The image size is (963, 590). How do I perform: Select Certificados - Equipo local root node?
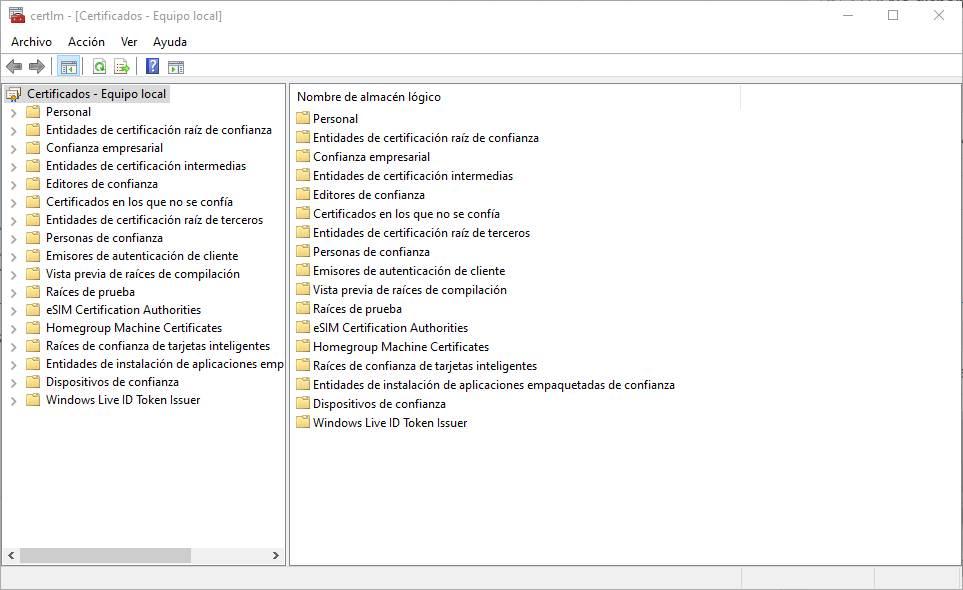(x=96, y=94)
